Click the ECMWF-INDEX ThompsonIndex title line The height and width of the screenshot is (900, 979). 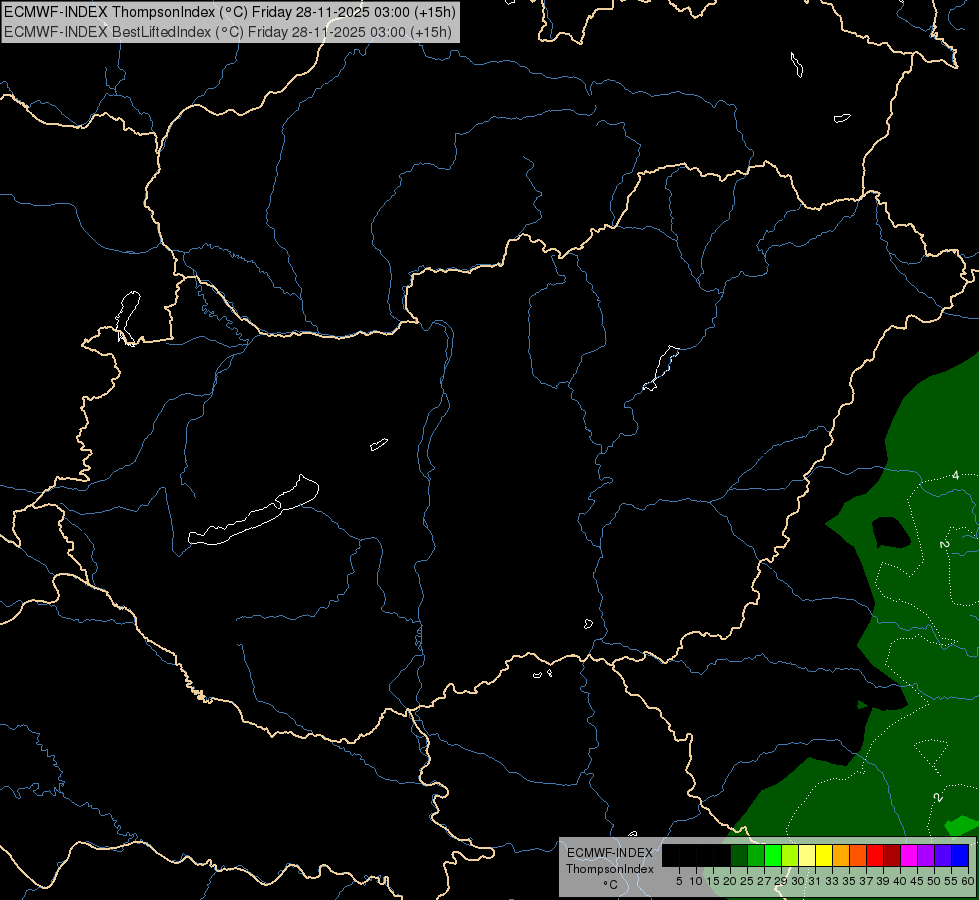[x=230, y=12]
